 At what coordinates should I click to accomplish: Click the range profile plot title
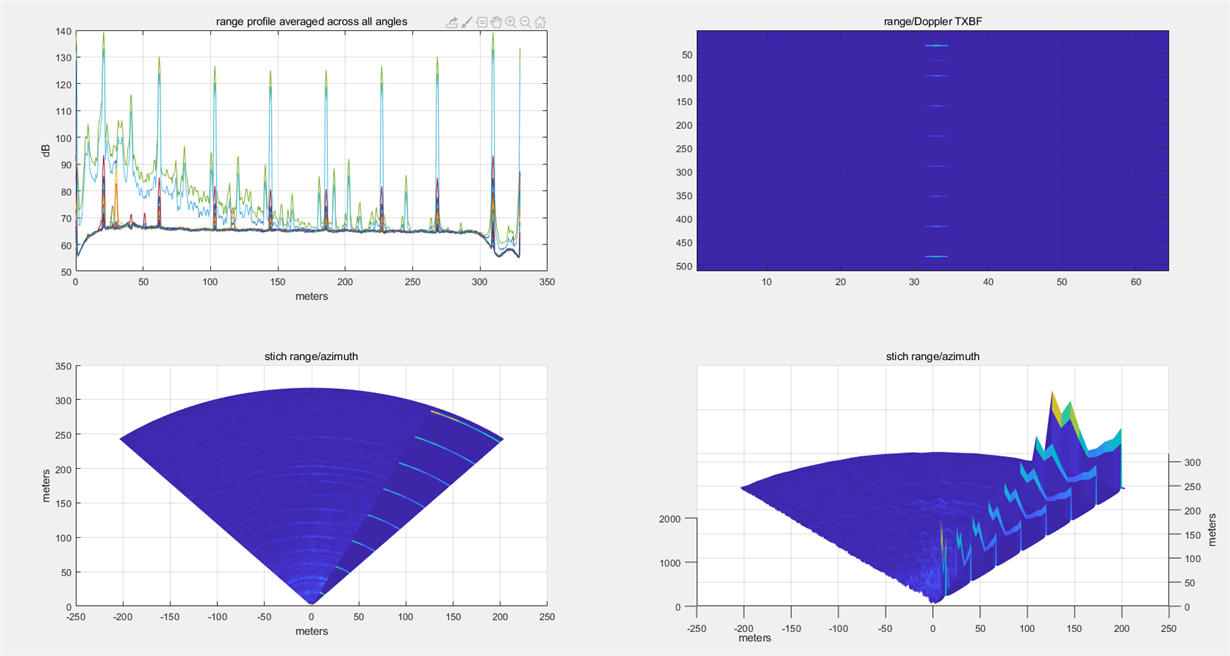[x=312, y=21]
